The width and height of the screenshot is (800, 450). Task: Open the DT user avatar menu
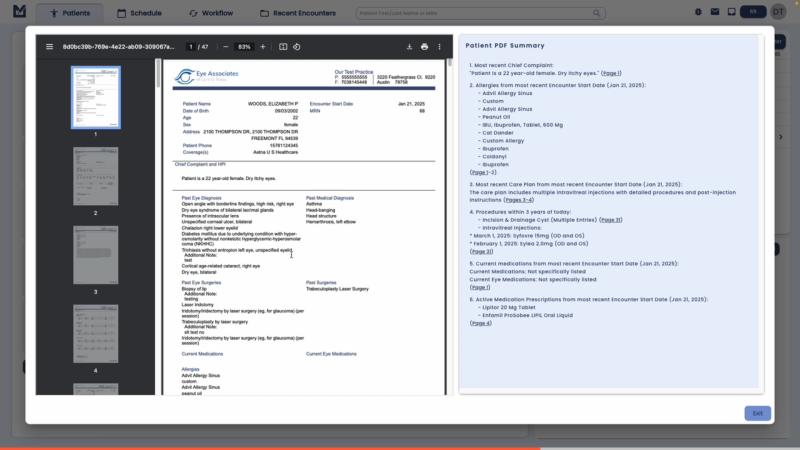778,12
